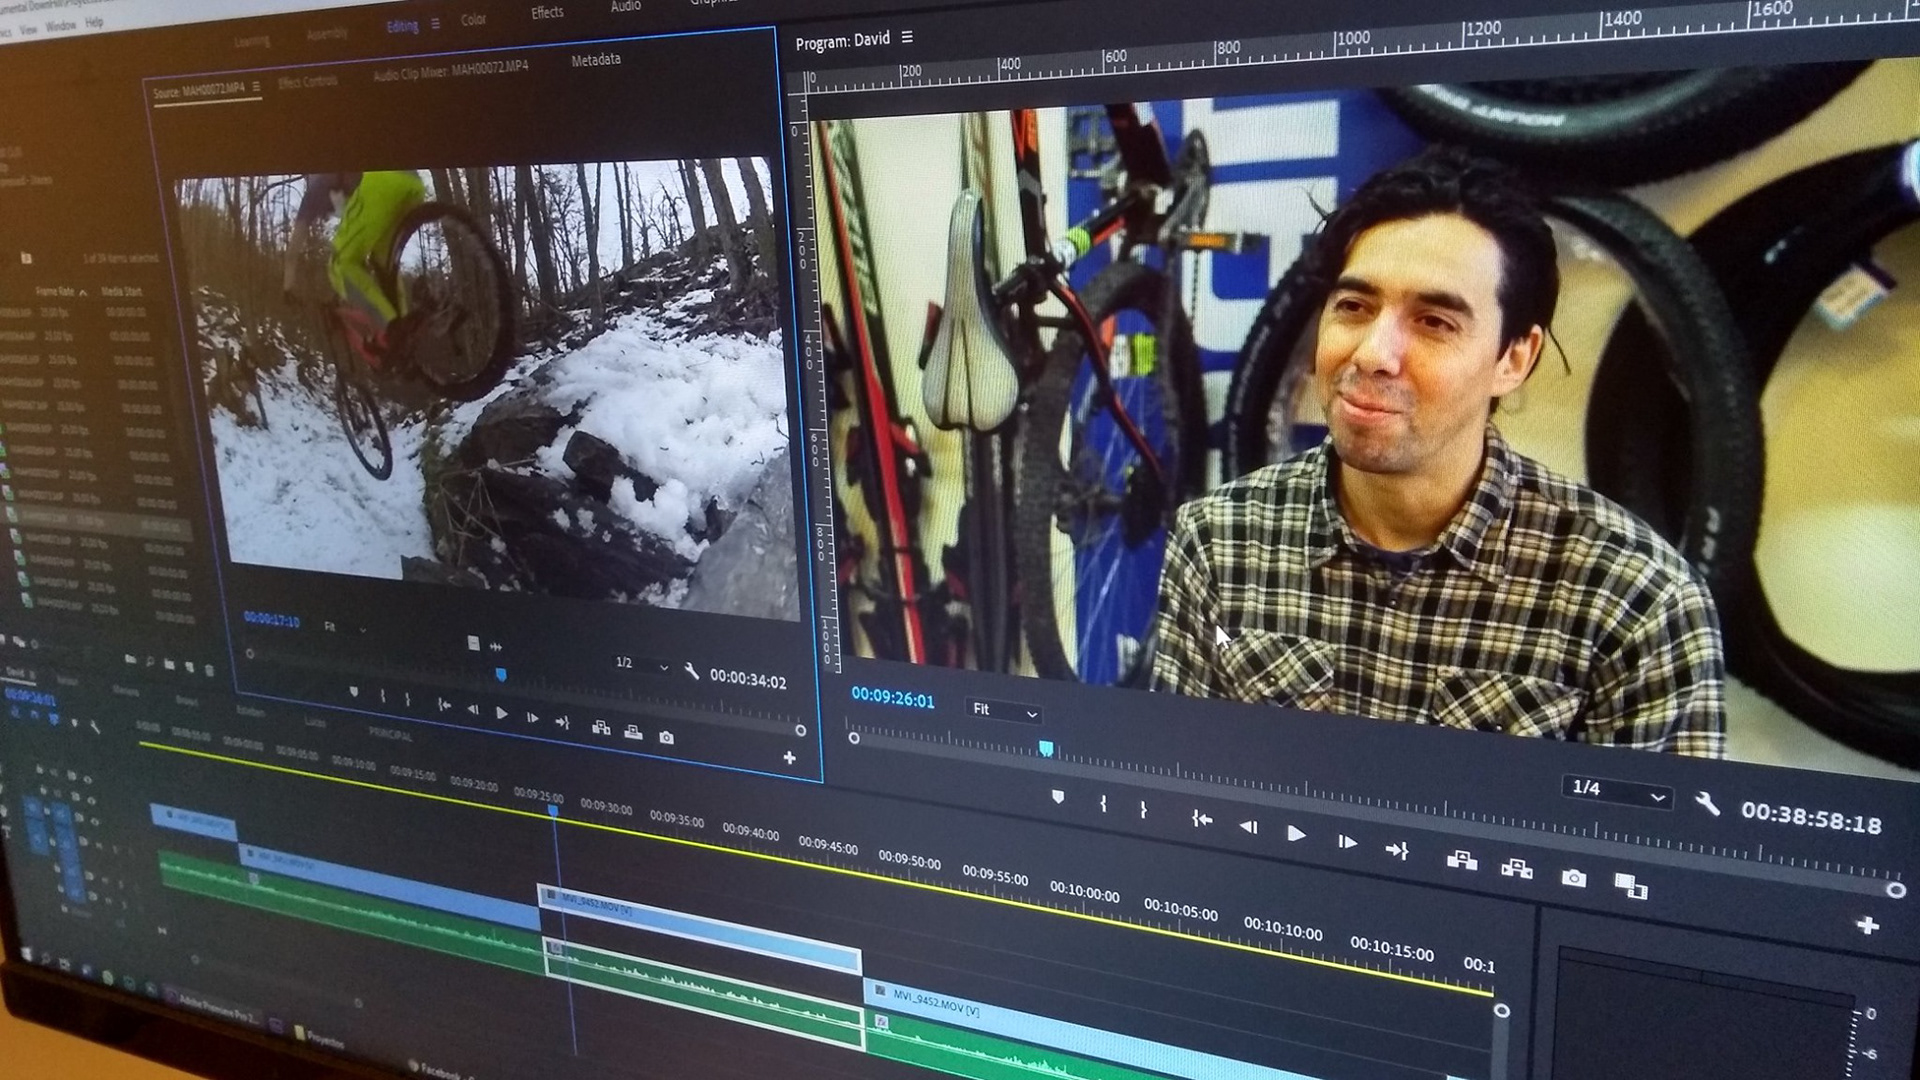Click Overwrite button in Source monitor
Viewport: 1920px width, 1080px height.
[x=633, y=733]
